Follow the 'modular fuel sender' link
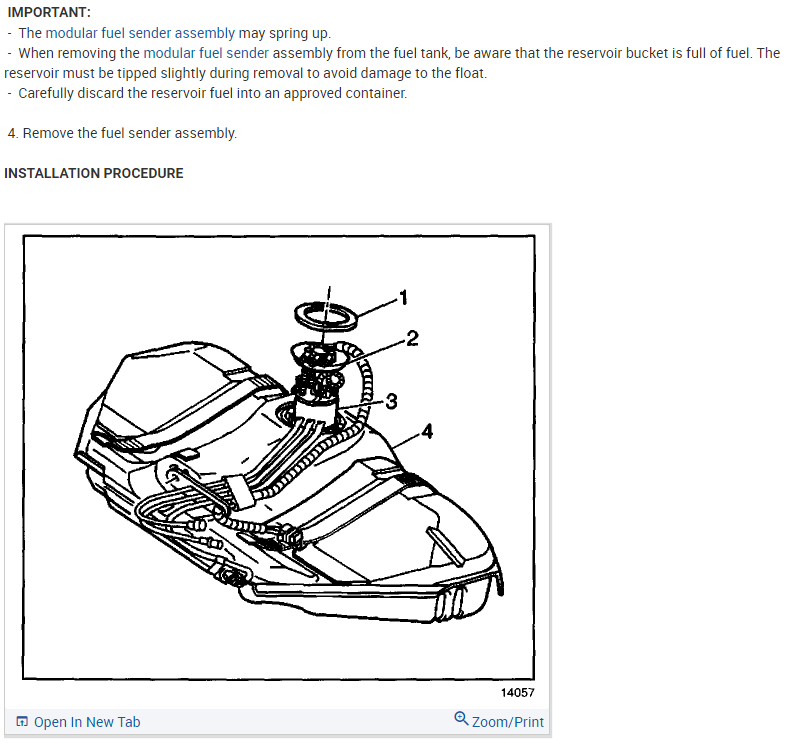This screenshot has width=808, height=745. tap(206, 53)
